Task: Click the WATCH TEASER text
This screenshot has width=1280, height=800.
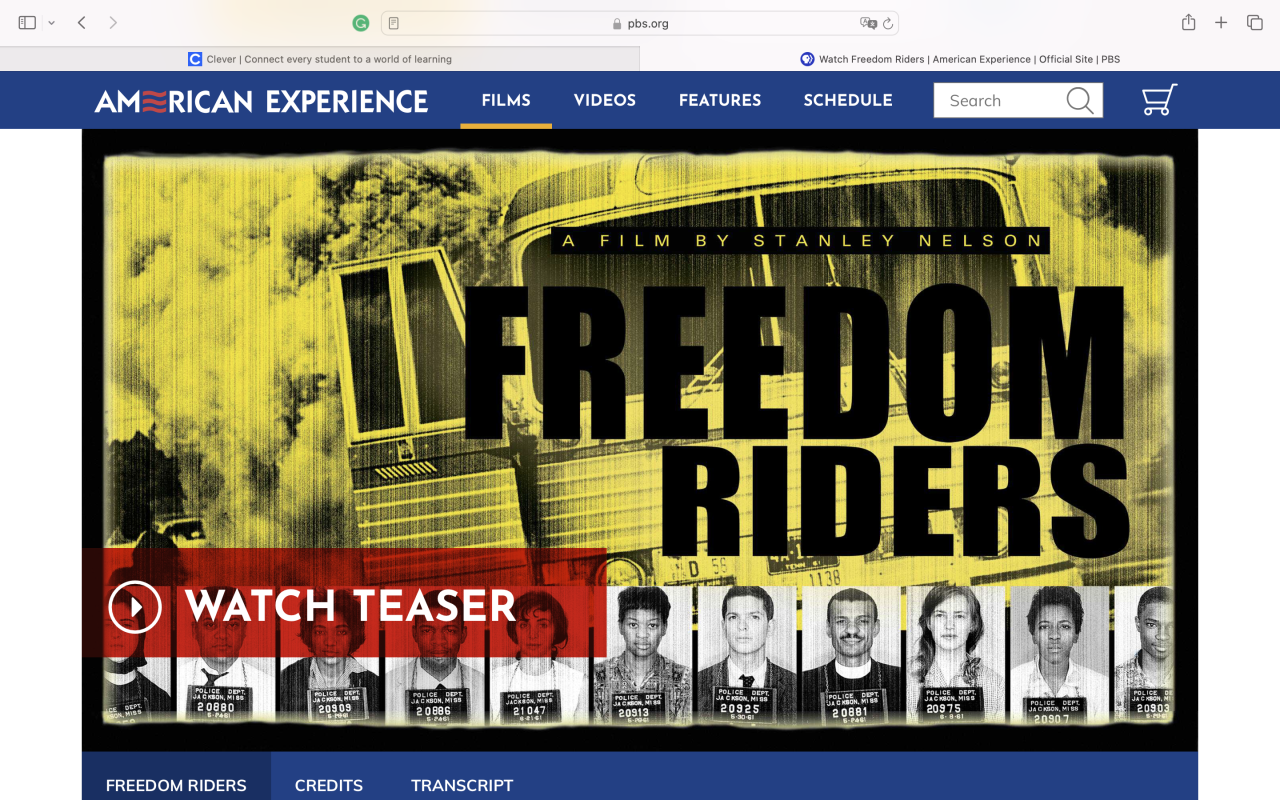Action: pos(350,606)
